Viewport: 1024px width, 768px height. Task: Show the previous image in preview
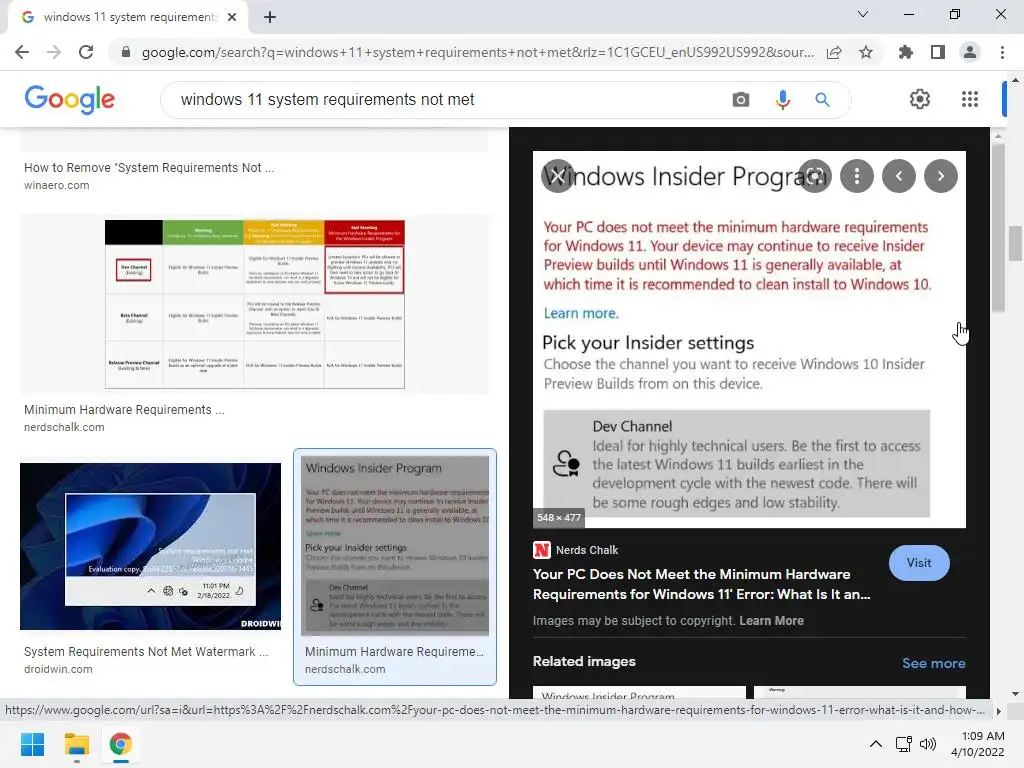899,176
